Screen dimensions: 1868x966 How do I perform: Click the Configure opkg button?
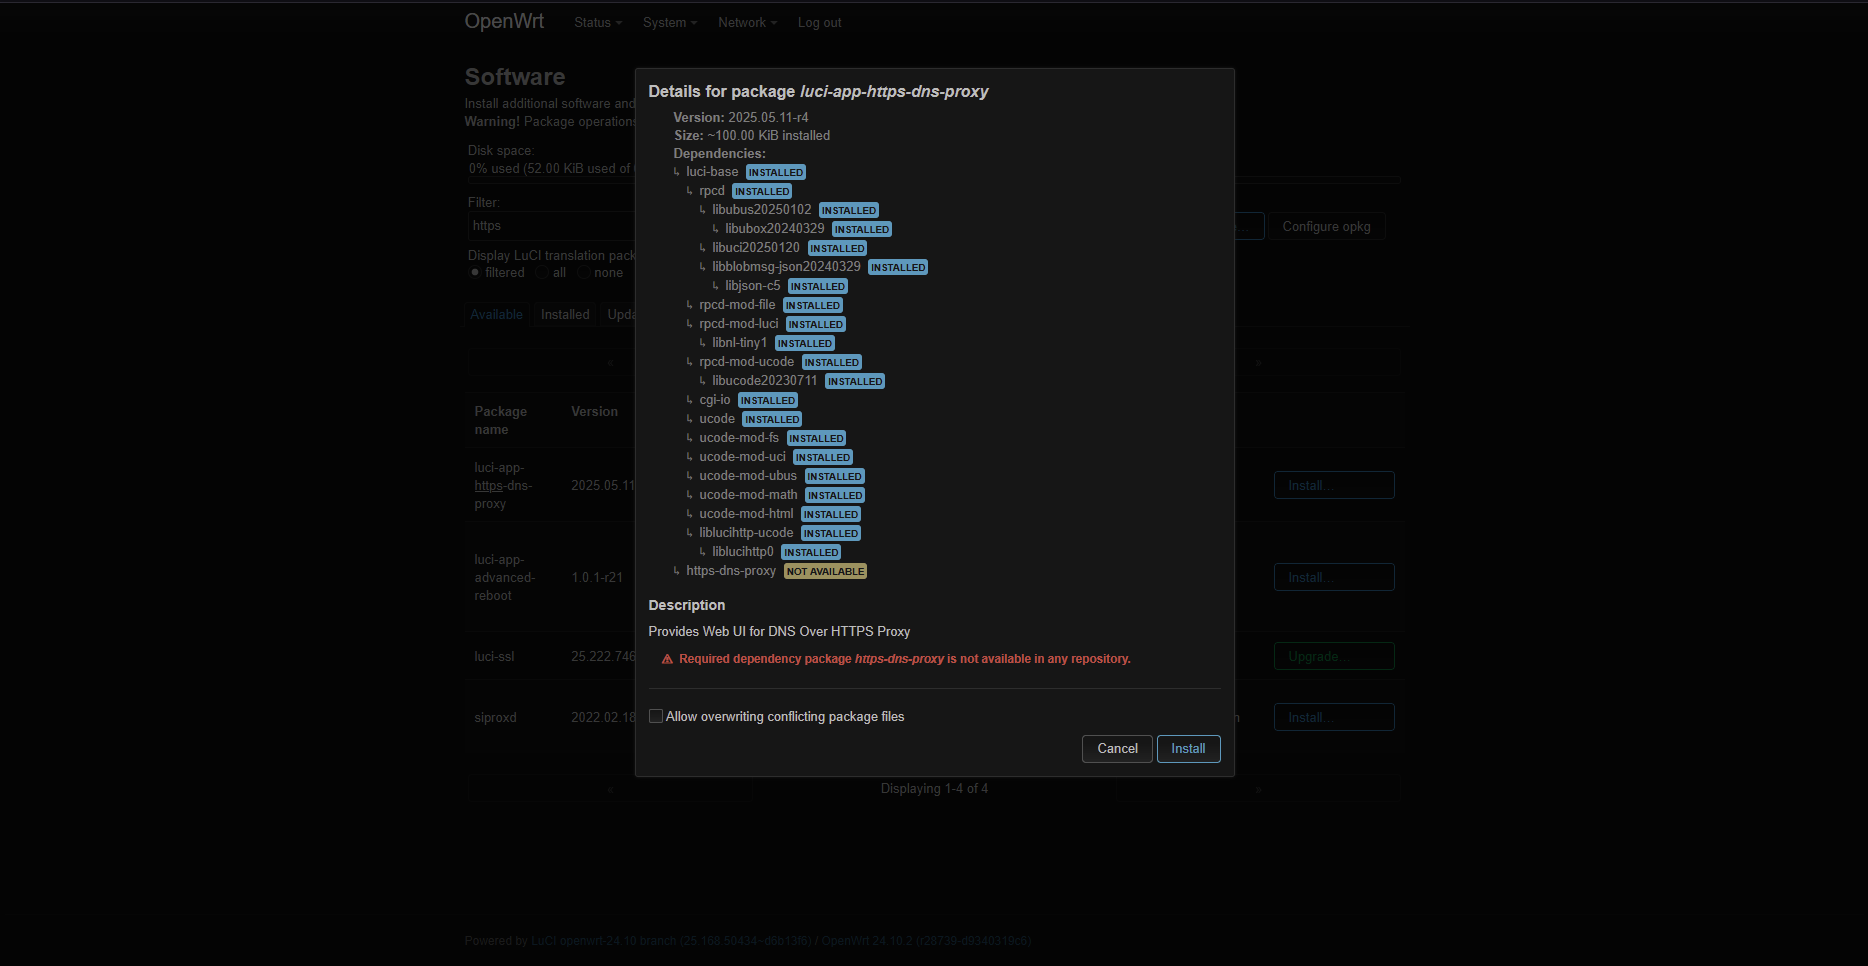point(1326,227)
